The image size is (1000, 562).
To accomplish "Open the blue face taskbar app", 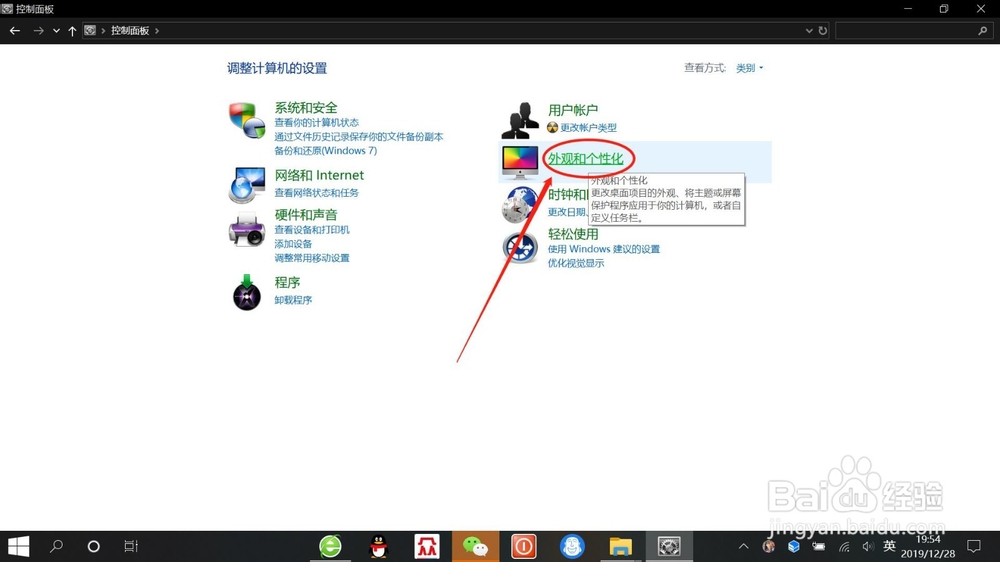I will [572, 546].
